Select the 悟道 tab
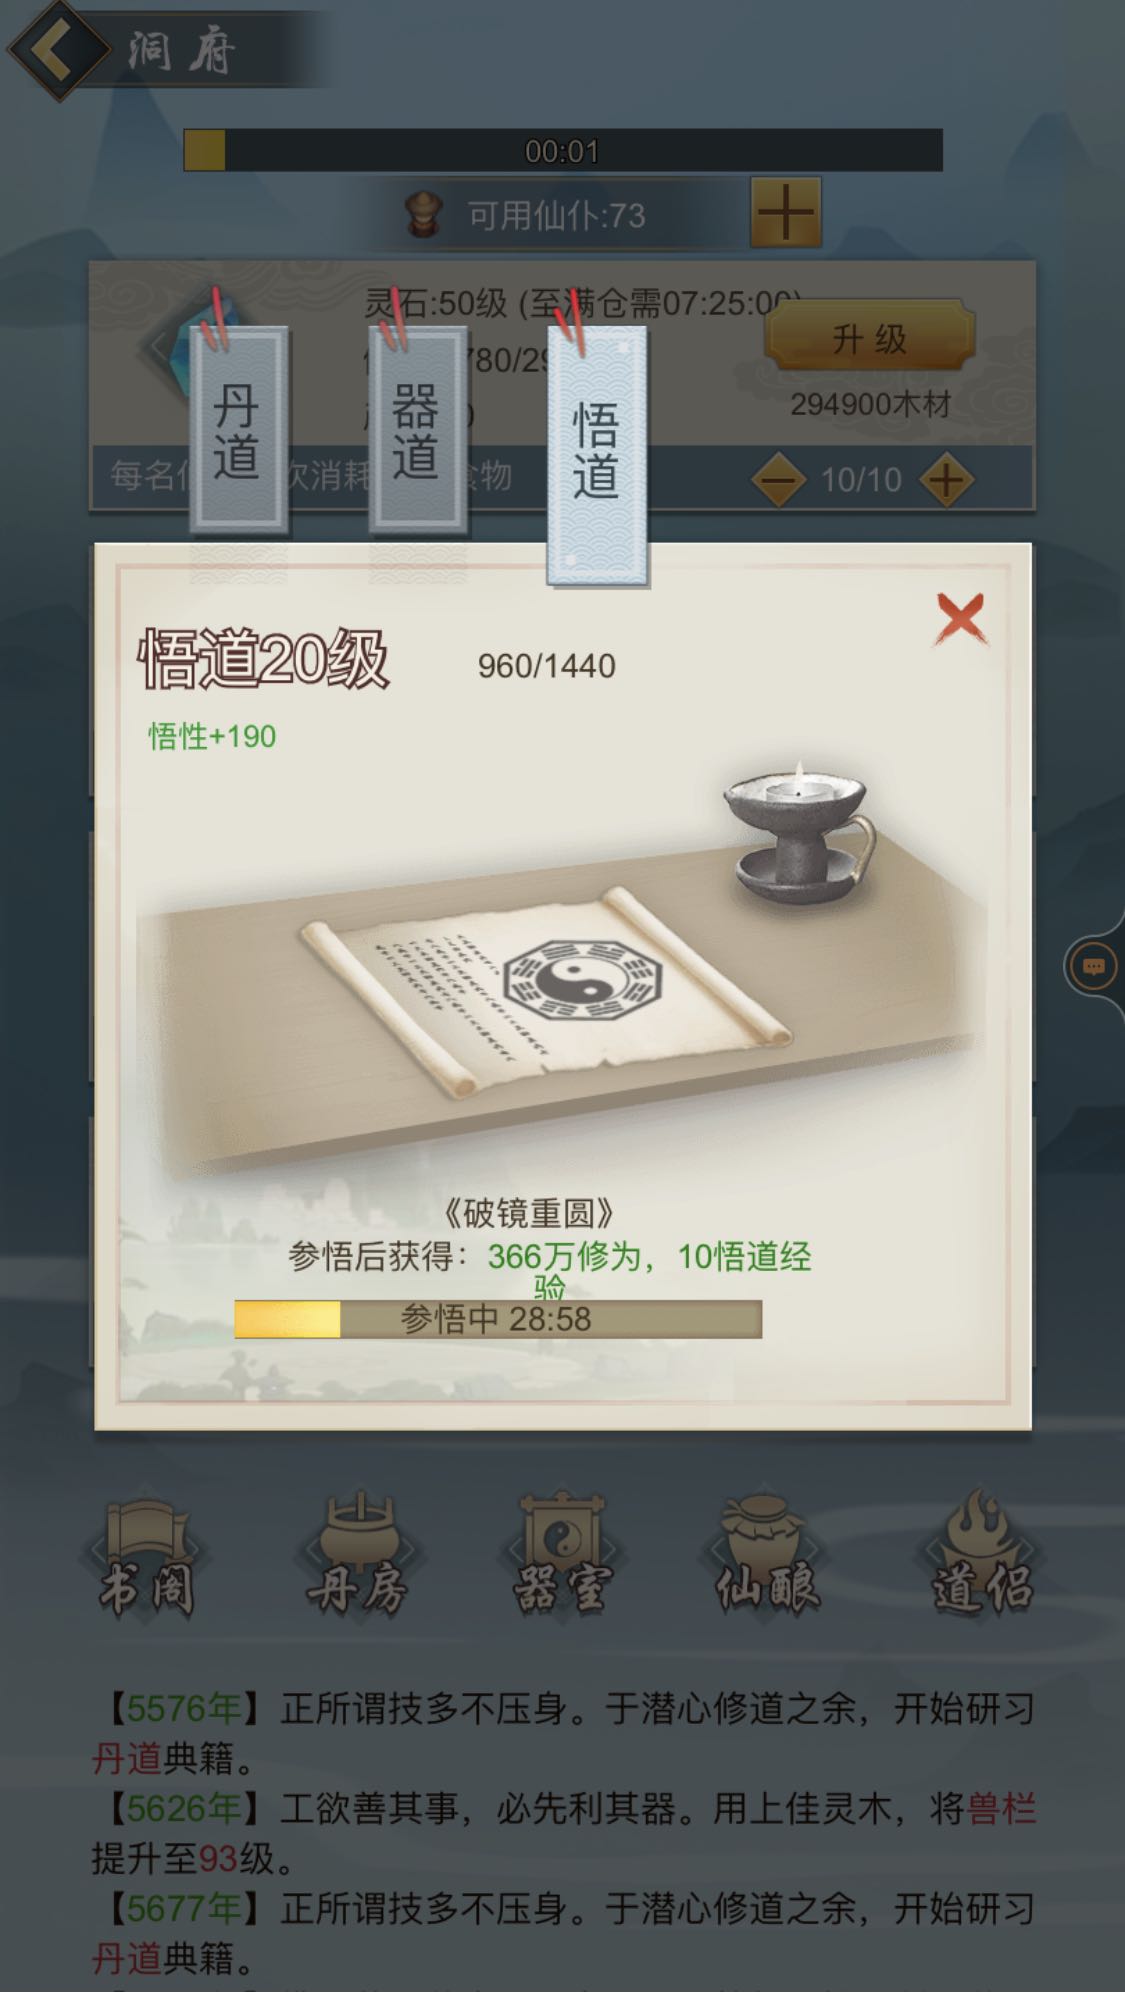 pyautogui.click(x=596, y=454)
